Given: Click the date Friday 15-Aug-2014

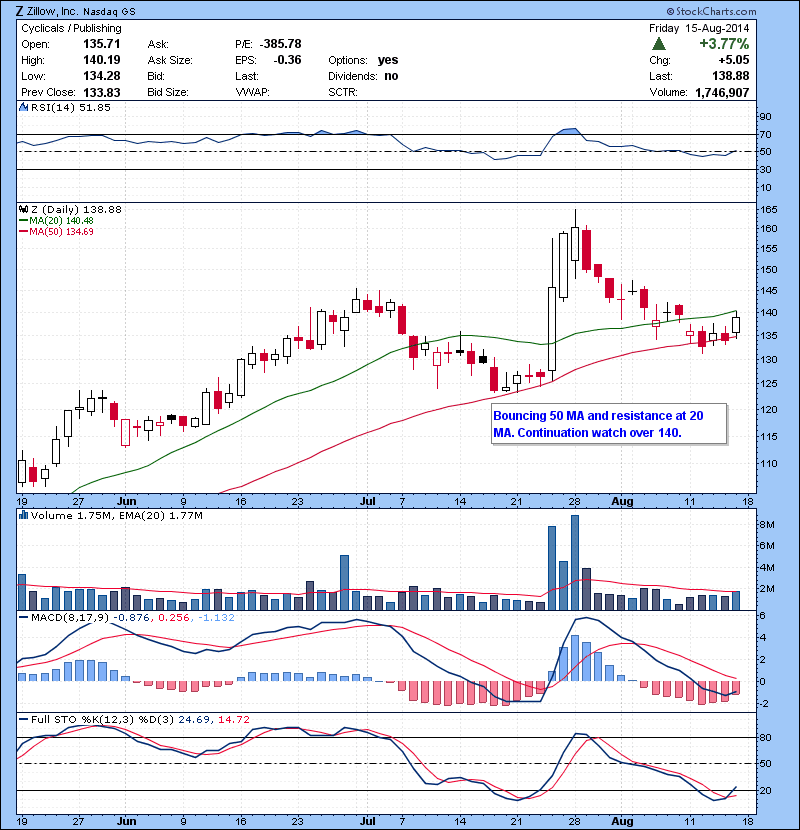Looking at the screenshot, I should click(x=699, y=28).
